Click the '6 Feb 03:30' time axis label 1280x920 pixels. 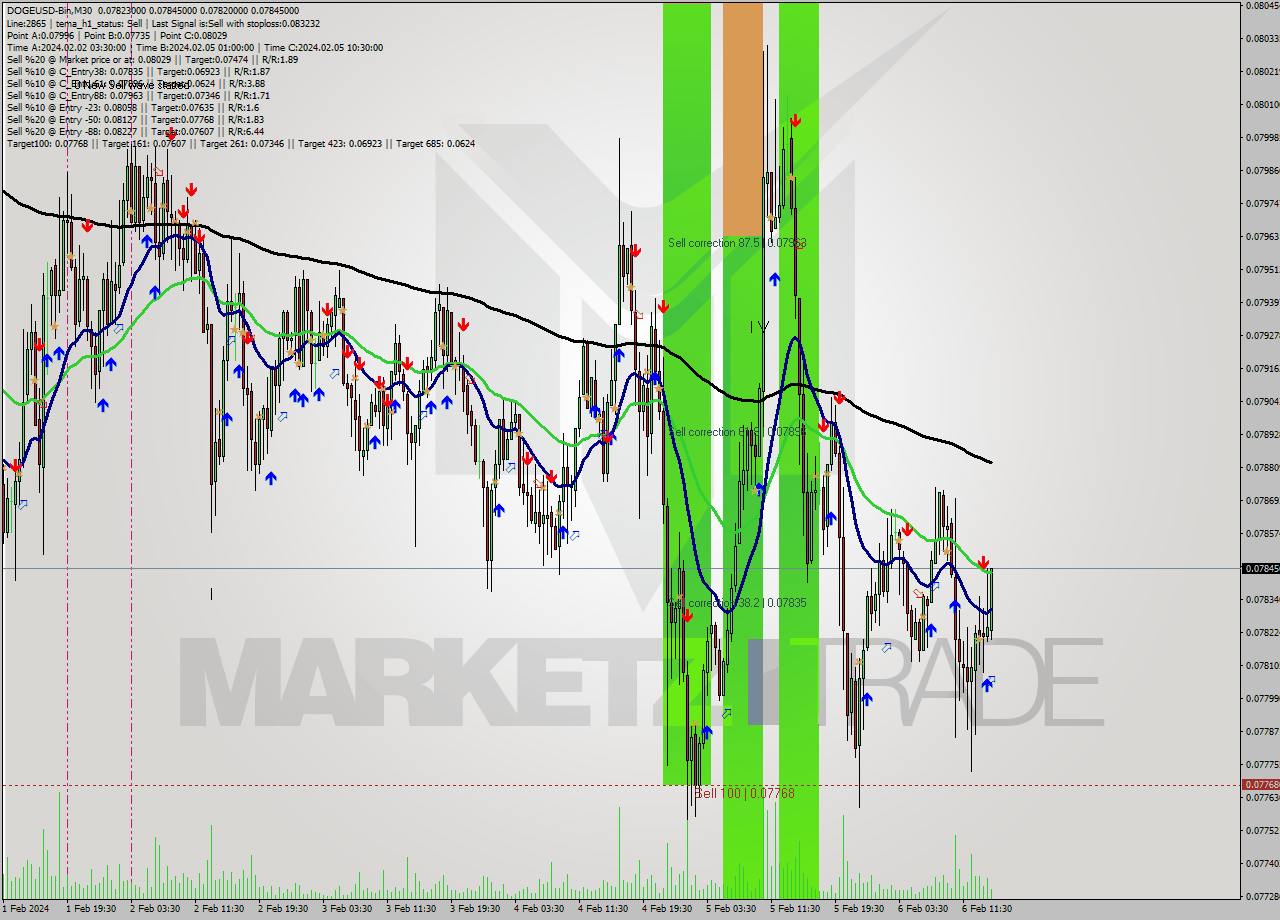tap(922, 909)
